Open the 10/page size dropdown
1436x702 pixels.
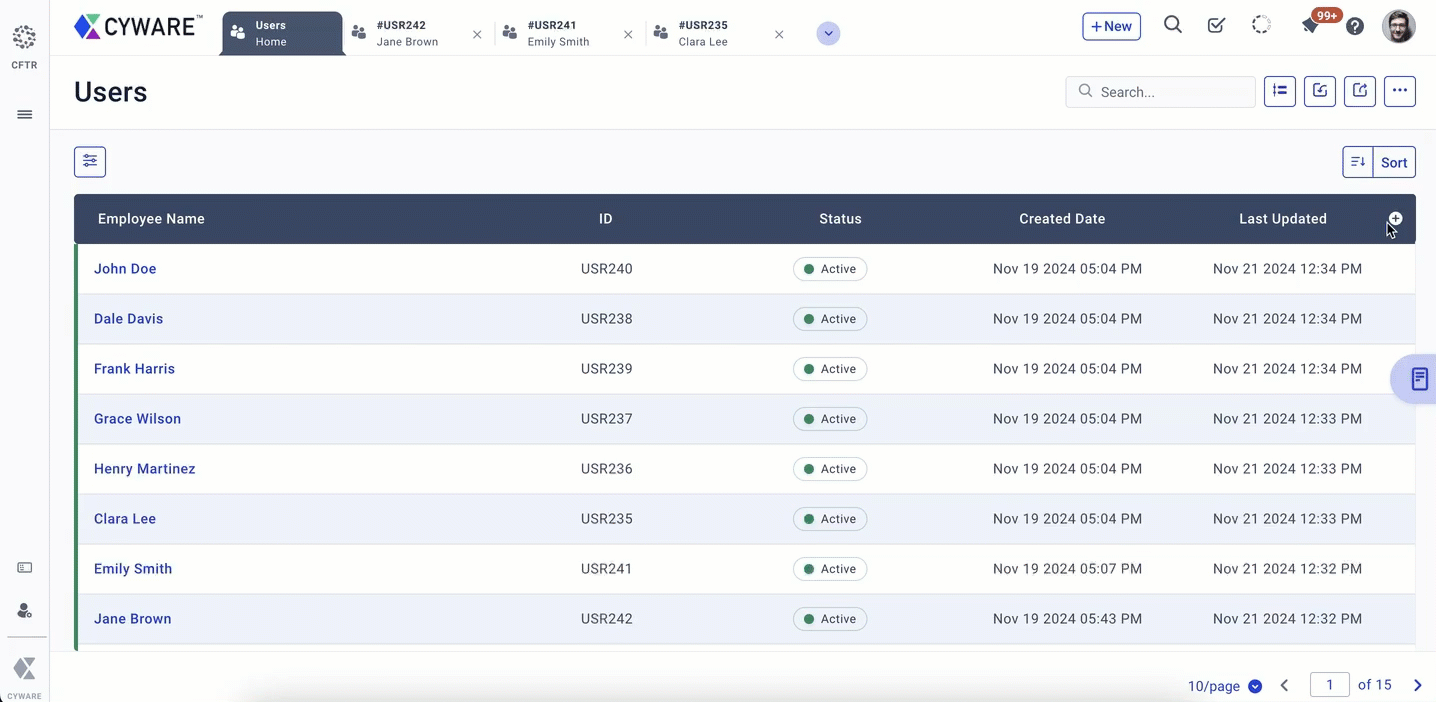tap(1224, 686)
